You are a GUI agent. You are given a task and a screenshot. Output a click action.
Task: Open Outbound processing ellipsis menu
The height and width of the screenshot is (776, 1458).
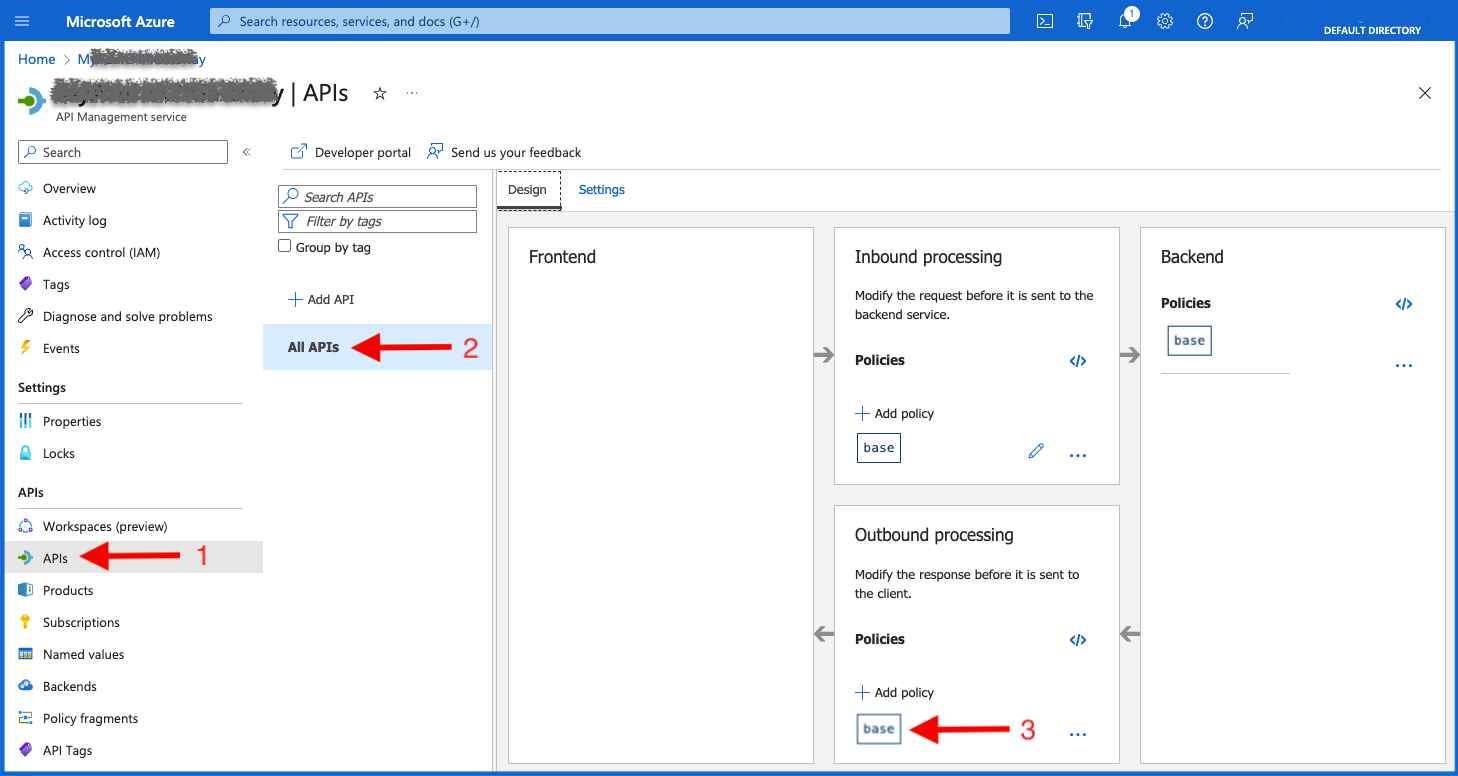click(x=1078, y=734)
